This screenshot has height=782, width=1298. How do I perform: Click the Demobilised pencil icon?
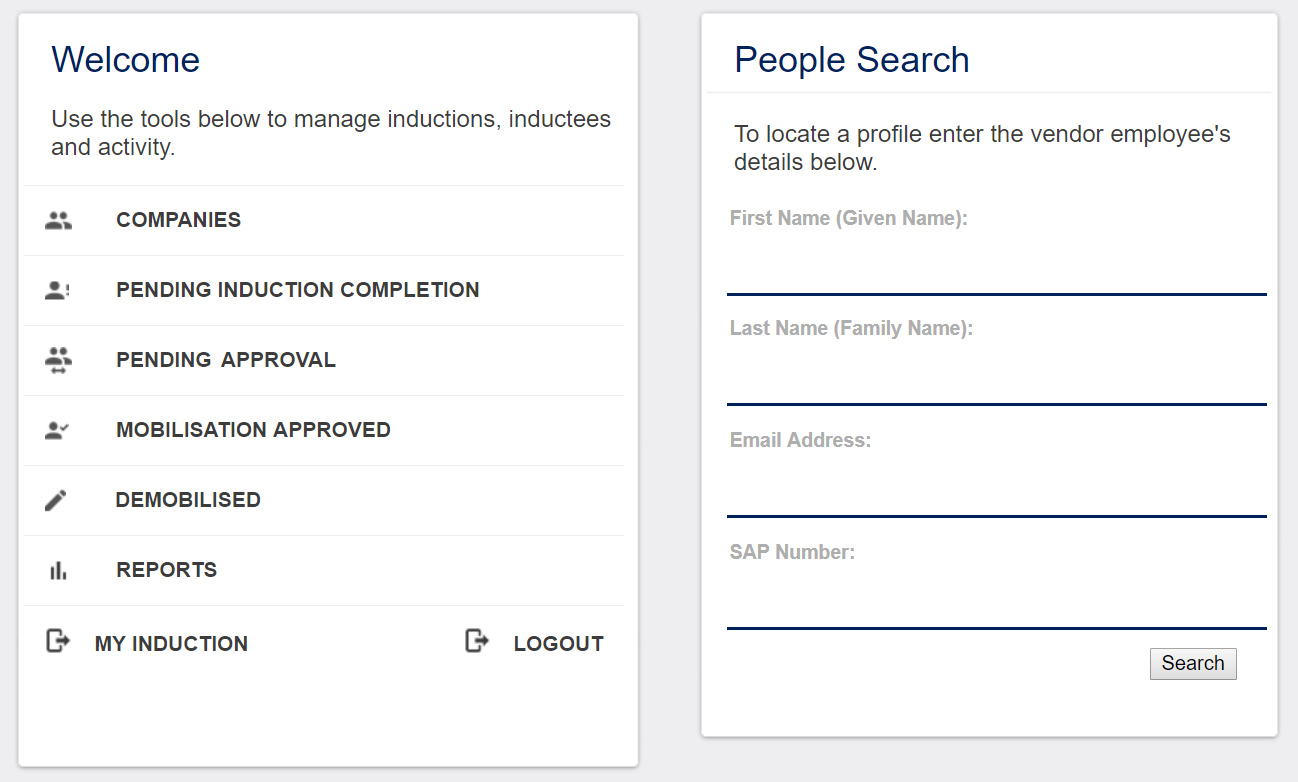point(57,500)
